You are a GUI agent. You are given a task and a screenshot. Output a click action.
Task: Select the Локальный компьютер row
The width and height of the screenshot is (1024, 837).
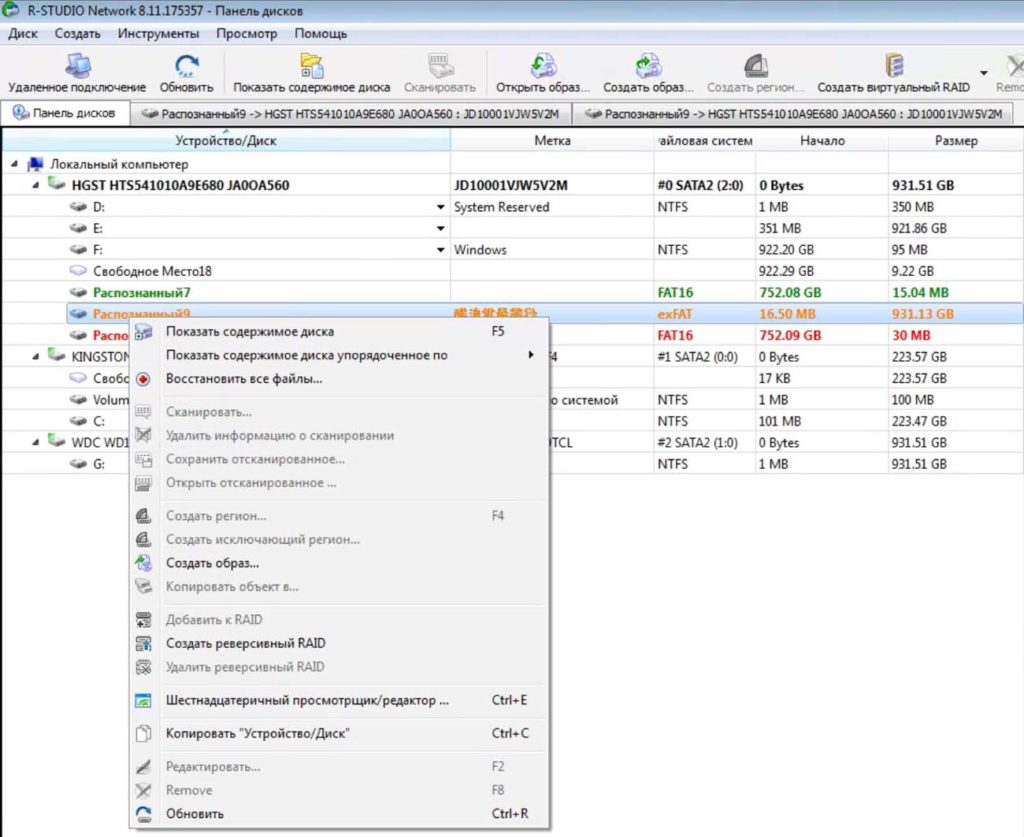(512, 164)
